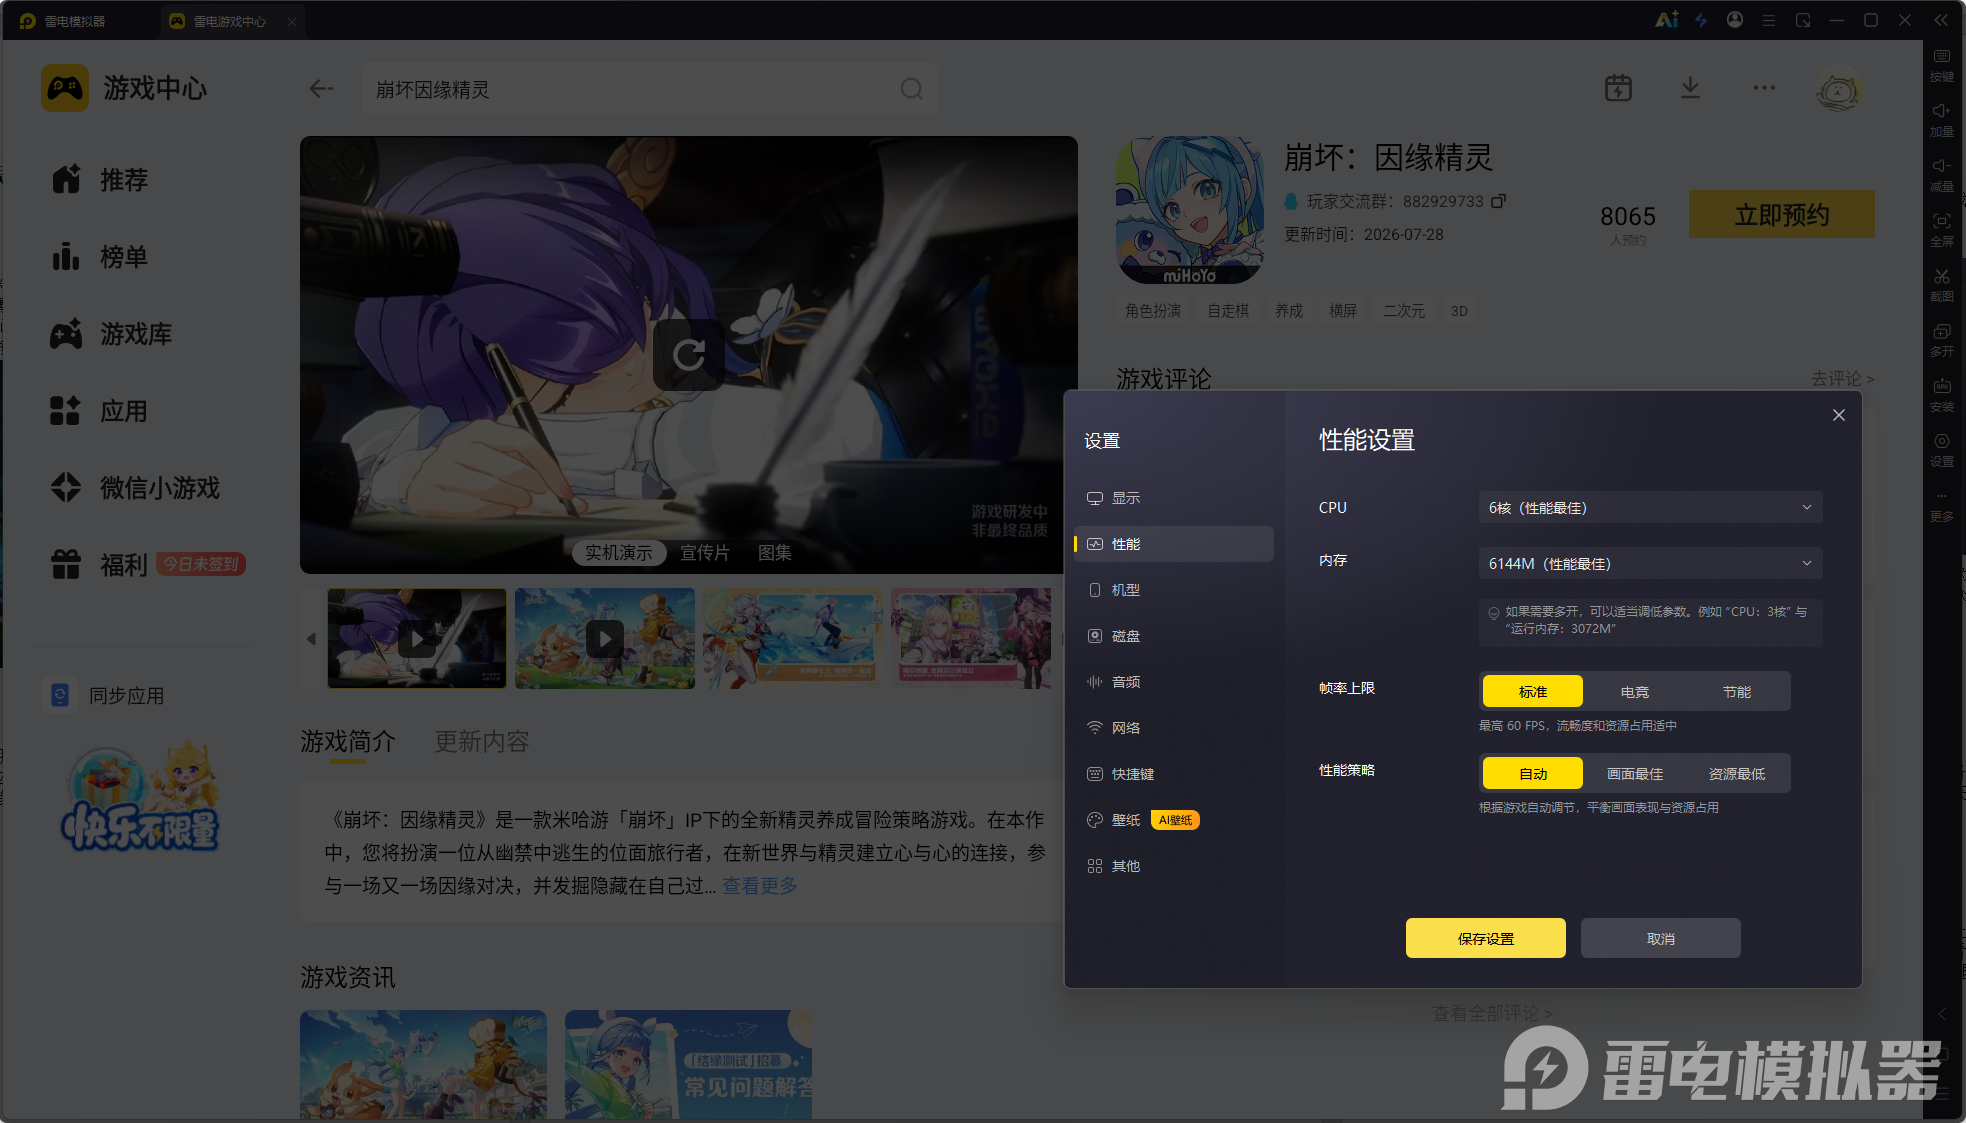The height and width of the screenshot is (1123, 1966).
Task: Select 资源最低 performance strategy
Action: 1737,774
